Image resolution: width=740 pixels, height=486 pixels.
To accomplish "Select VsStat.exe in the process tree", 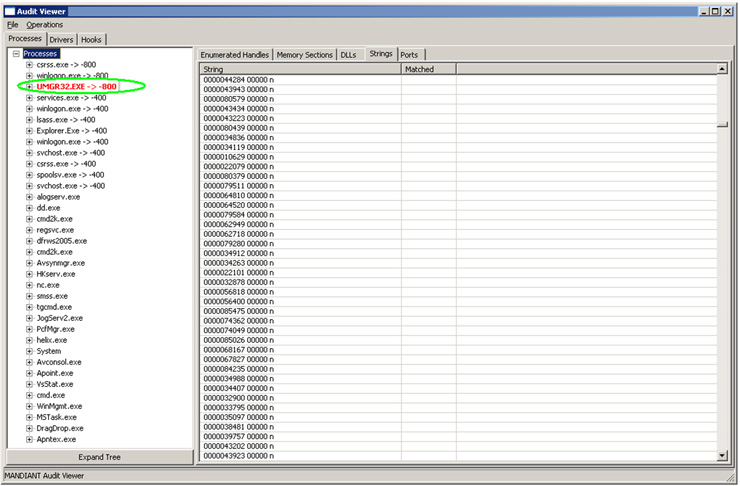I will (55, 384).
